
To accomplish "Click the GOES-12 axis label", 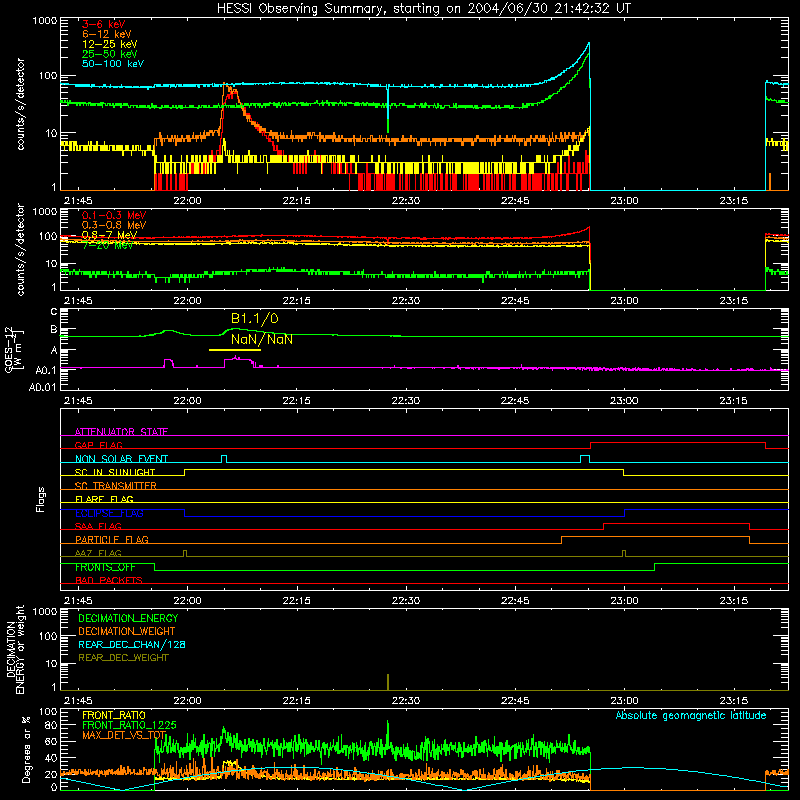I will 14,350.
